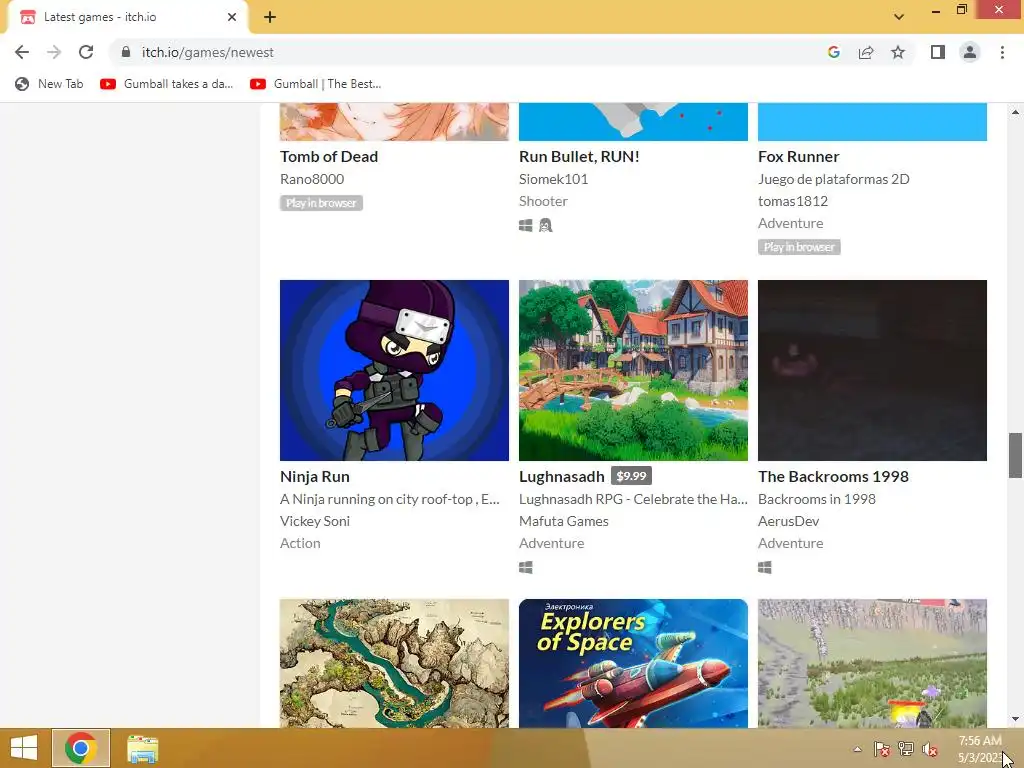Open File Explorer from the taskbar
This screenshot has width=1024, height=768.
tap(142, 749)
